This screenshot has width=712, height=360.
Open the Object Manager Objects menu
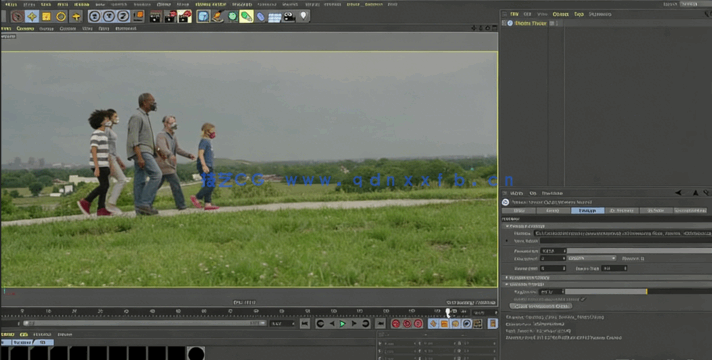560,14
